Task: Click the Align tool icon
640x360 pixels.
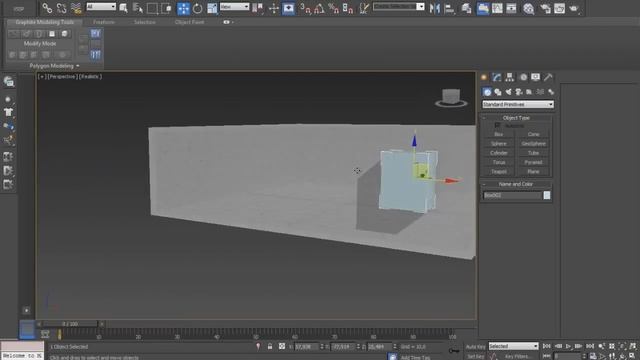Action: (x=449, y=8)
